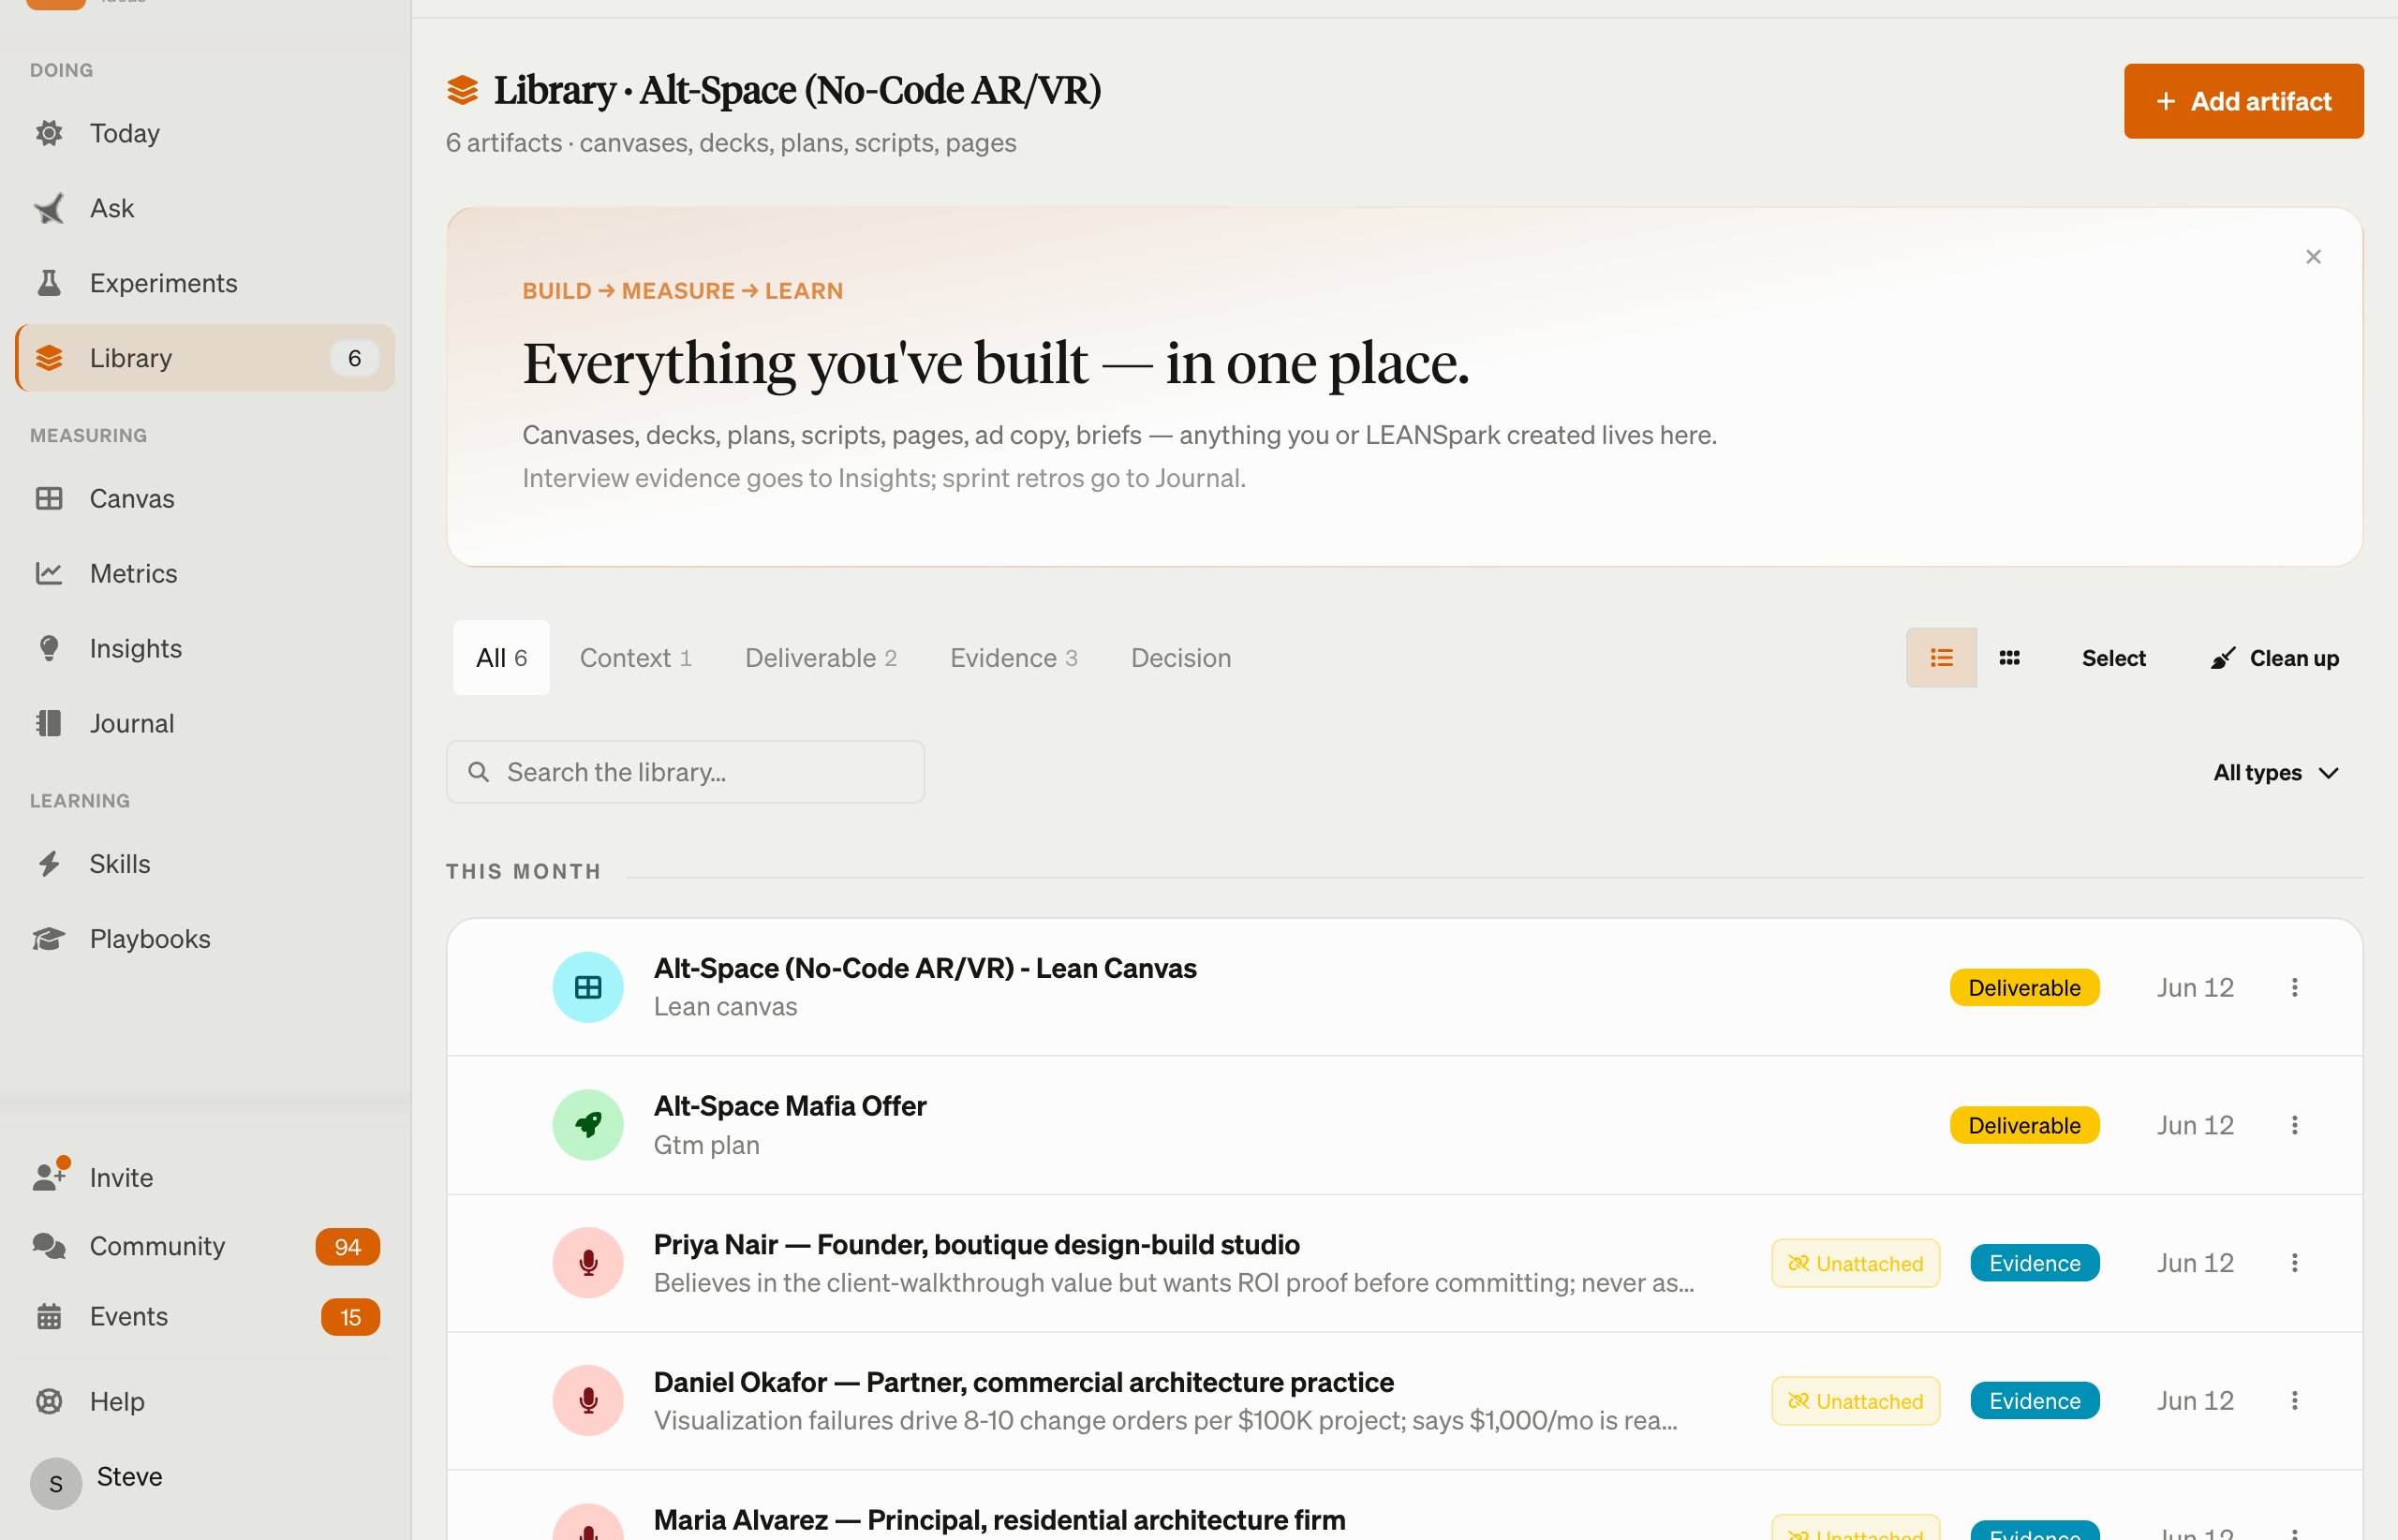2398x1540 pixels.
Task: Click the Events calendar icon
Action: (x=49, y=1316)
